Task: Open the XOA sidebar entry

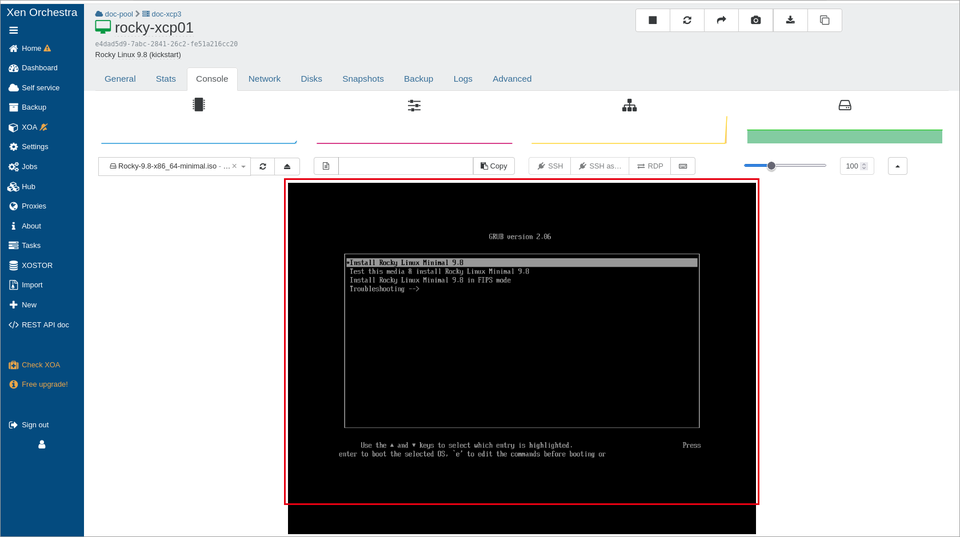Action: tap(28, 127)
